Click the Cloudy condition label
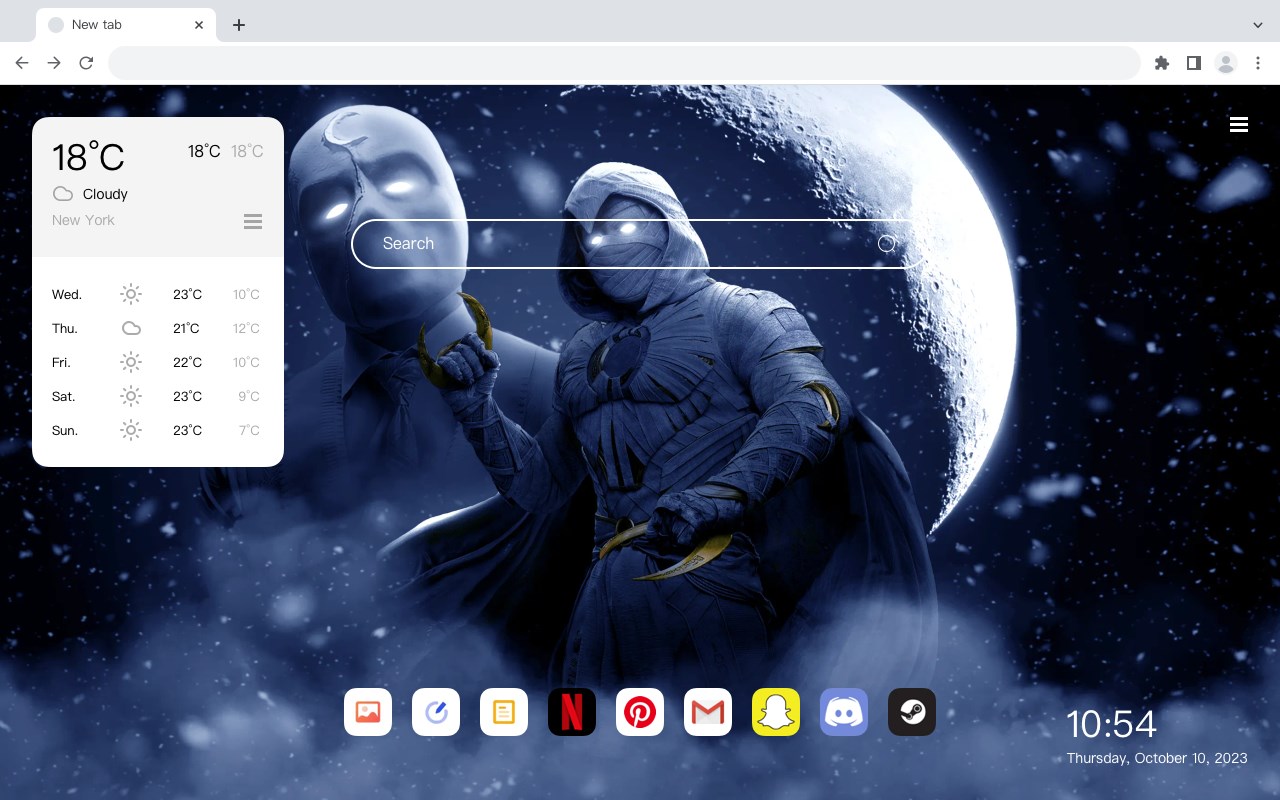1280x800 pixels. 105,194
